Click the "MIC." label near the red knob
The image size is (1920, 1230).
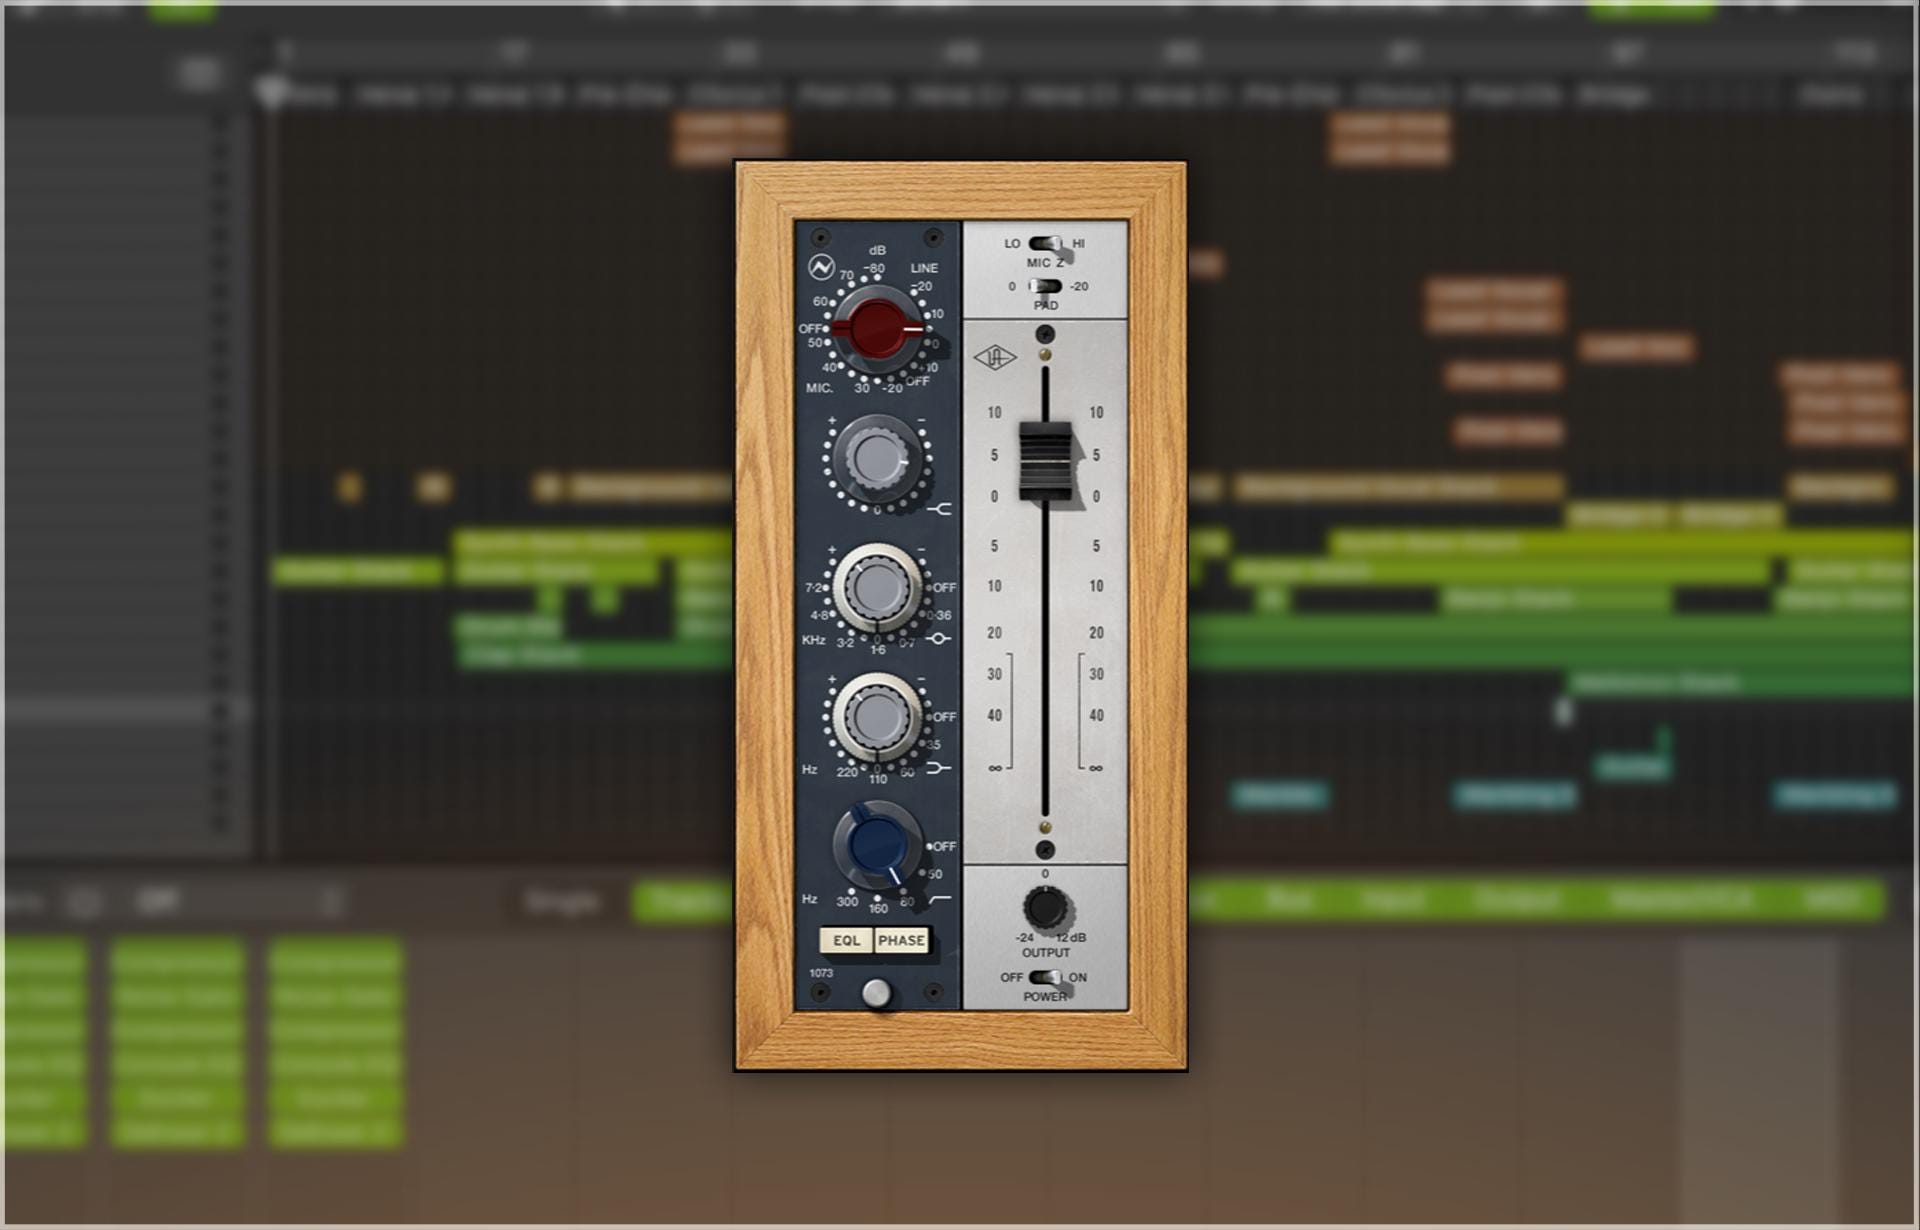(819, 388)
